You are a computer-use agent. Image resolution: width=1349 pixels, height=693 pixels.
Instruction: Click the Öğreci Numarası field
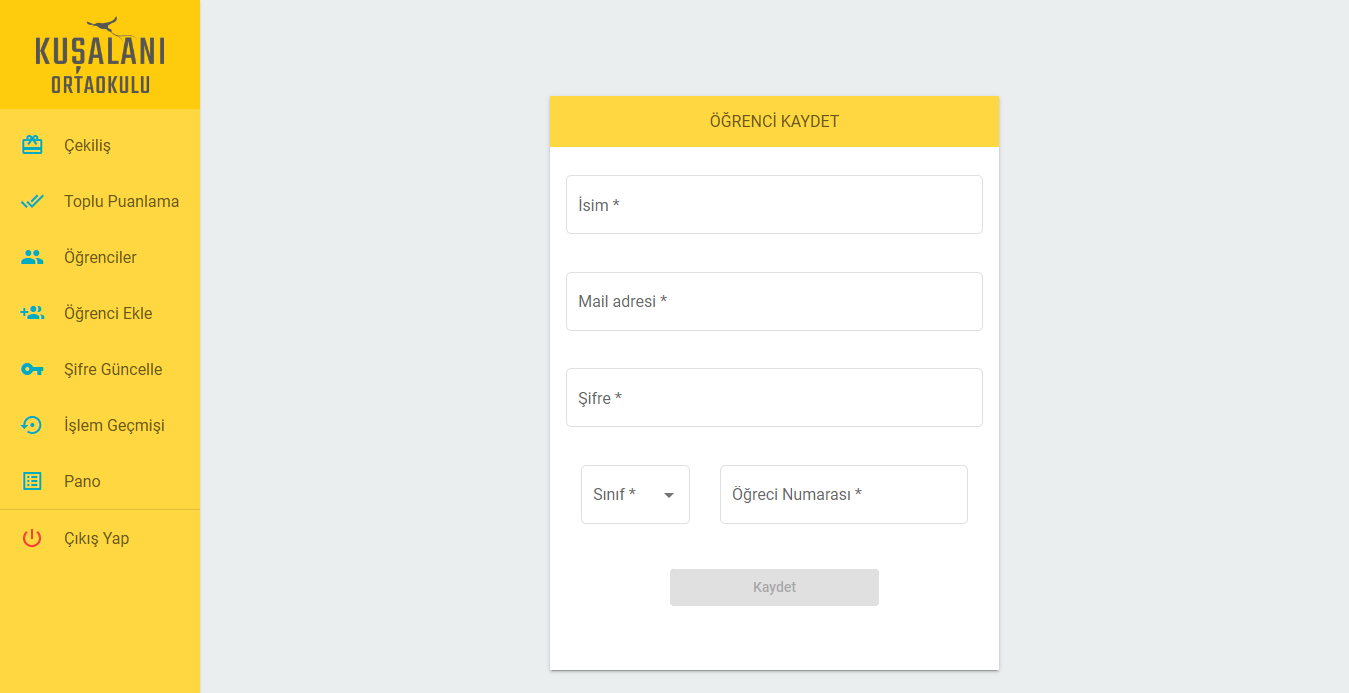coord(843,494)
